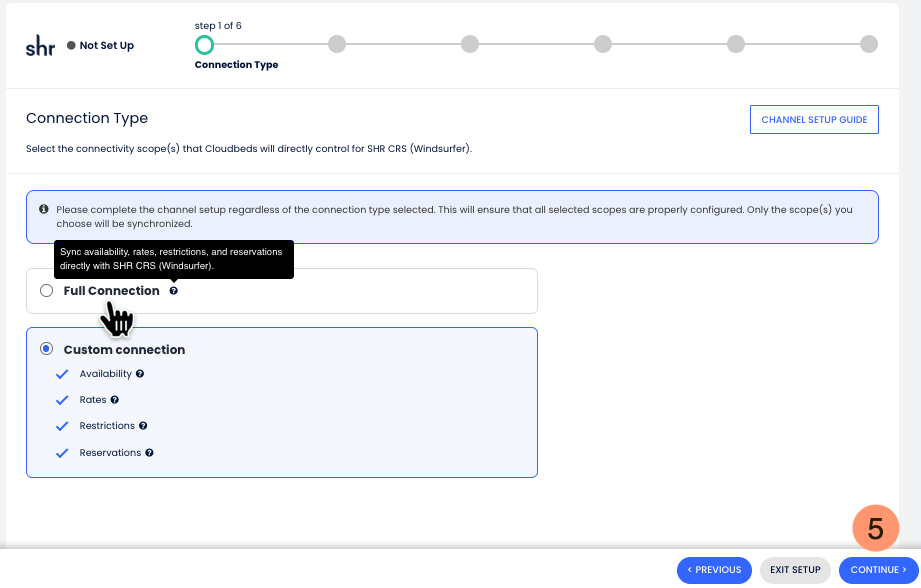
Task: Click the help icon next to Reservations
Action: click(x=149, y=453)
